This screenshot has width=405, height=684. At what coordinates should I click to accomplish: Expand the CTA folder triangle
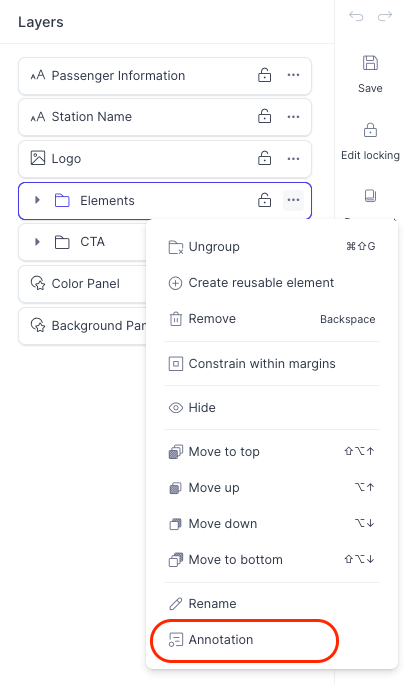[37, 241]
